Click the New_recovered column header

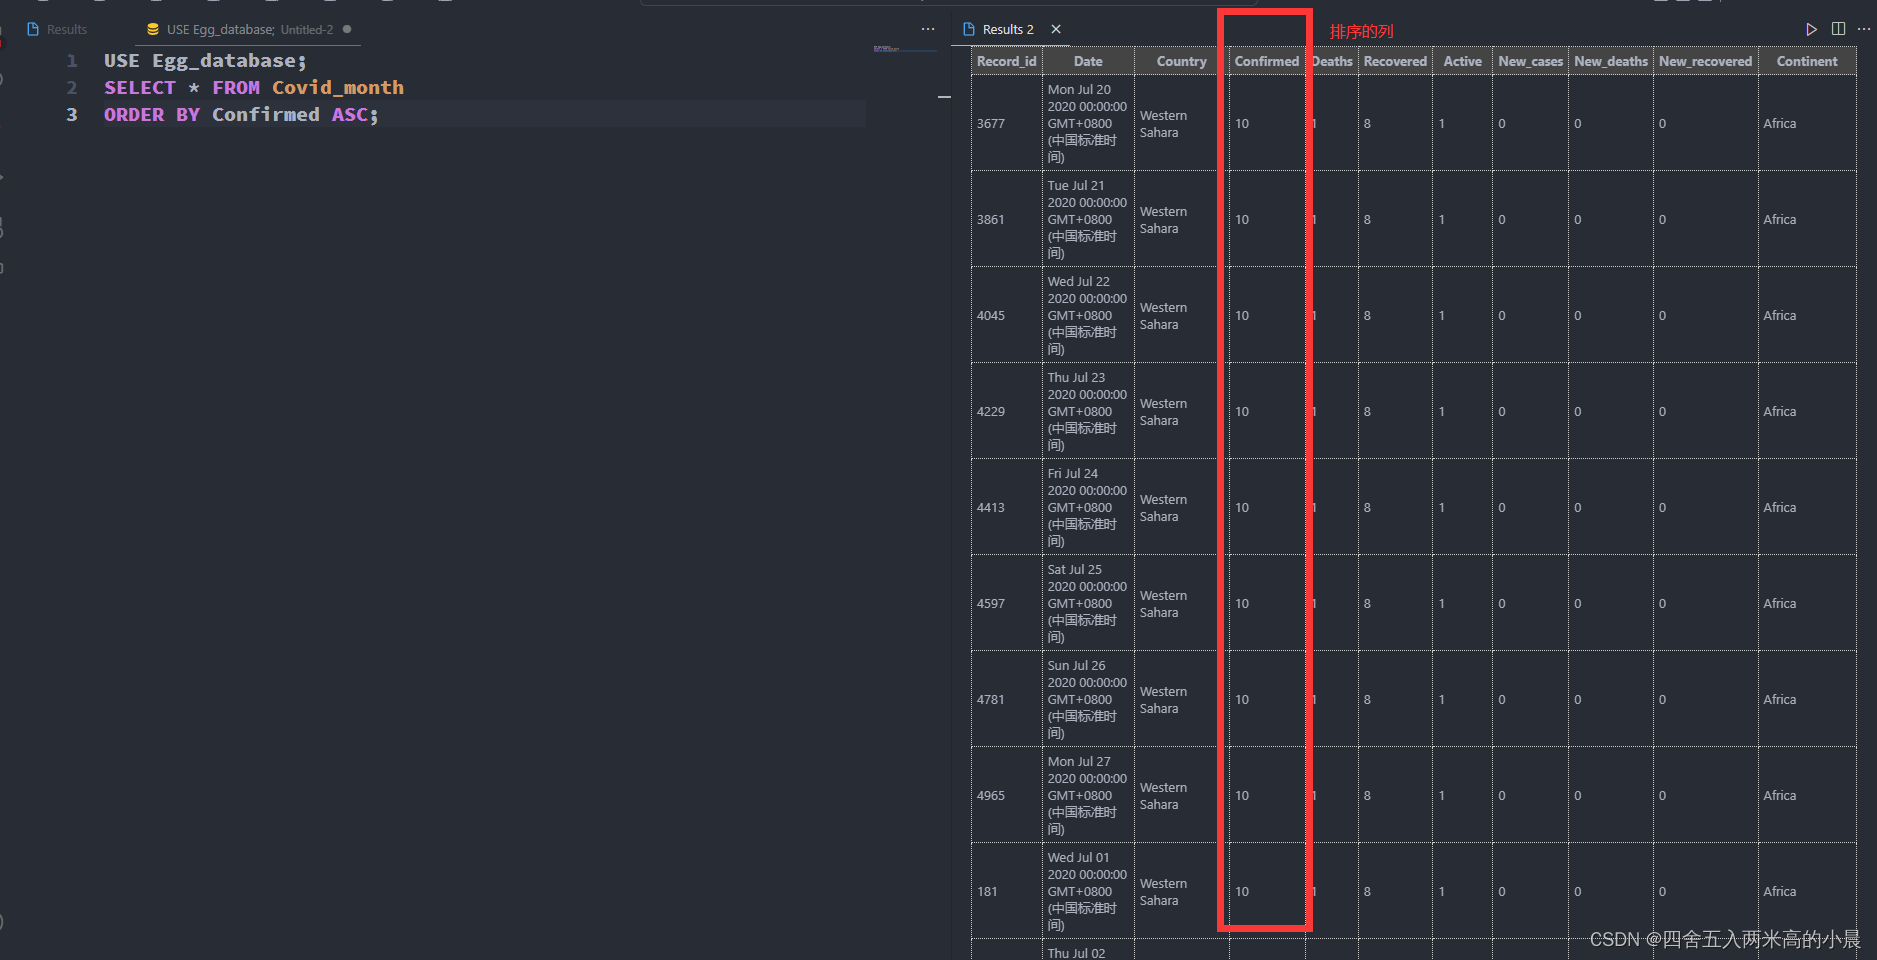(x=1706, y=61)
